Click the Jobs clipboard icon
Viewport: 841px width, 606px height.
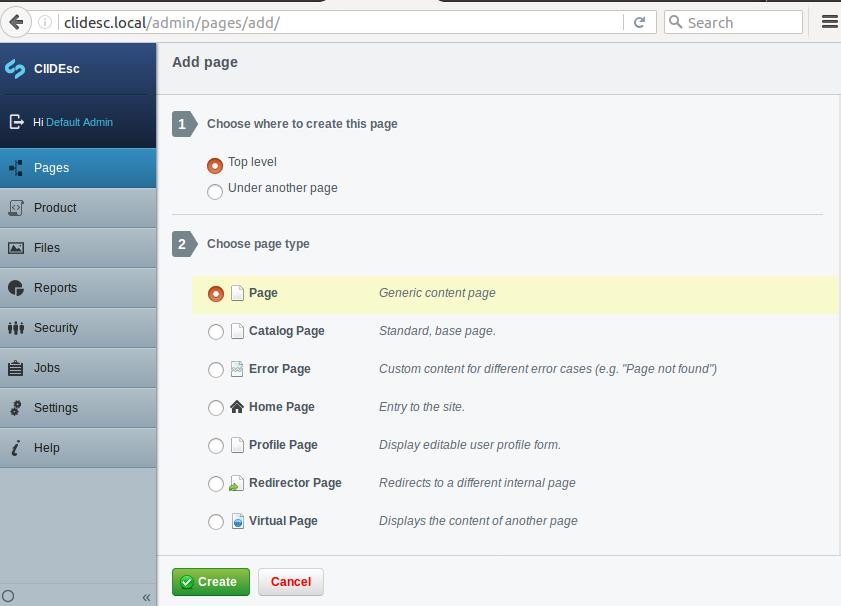15,368
